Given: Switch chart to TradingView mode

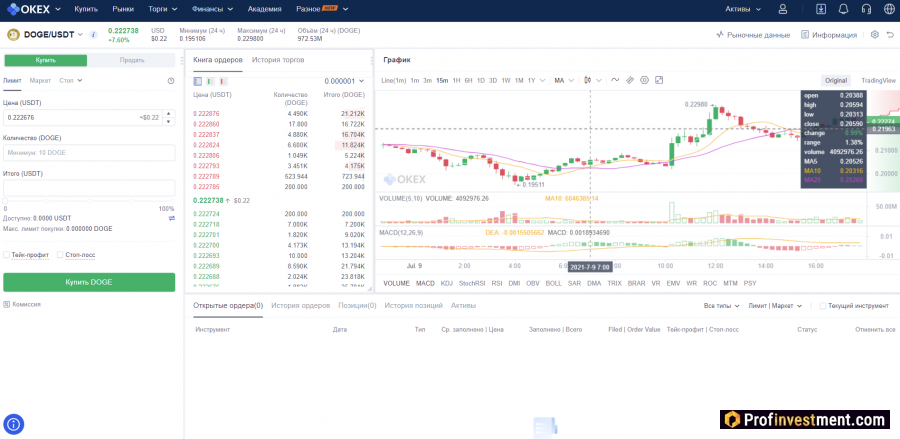Looking at the screenshot, I should tap(878, 81).
